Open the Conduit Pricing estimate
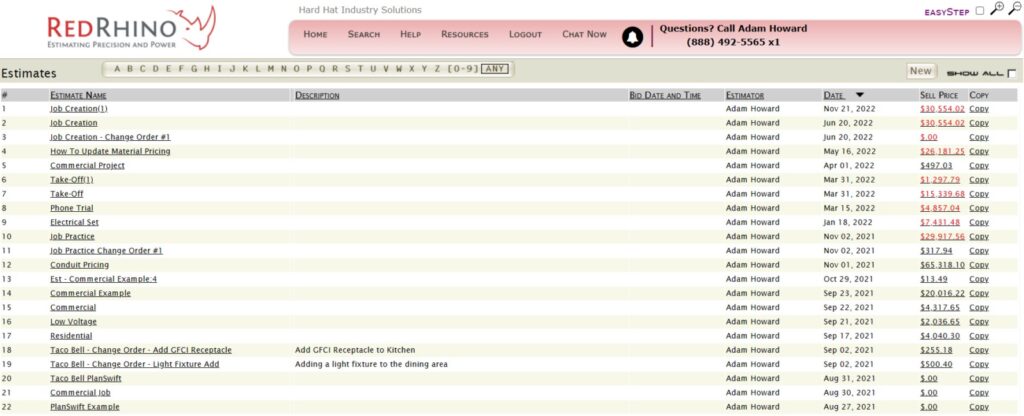Image resolution: width=1024 pixels, height=416 pixels. 79,265
